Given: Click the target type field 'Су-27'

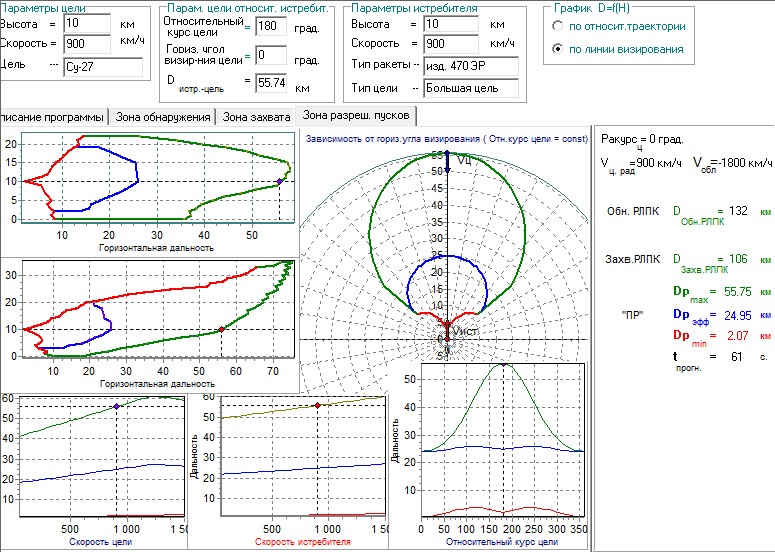Looking at the screenshot, I should 103,67.
